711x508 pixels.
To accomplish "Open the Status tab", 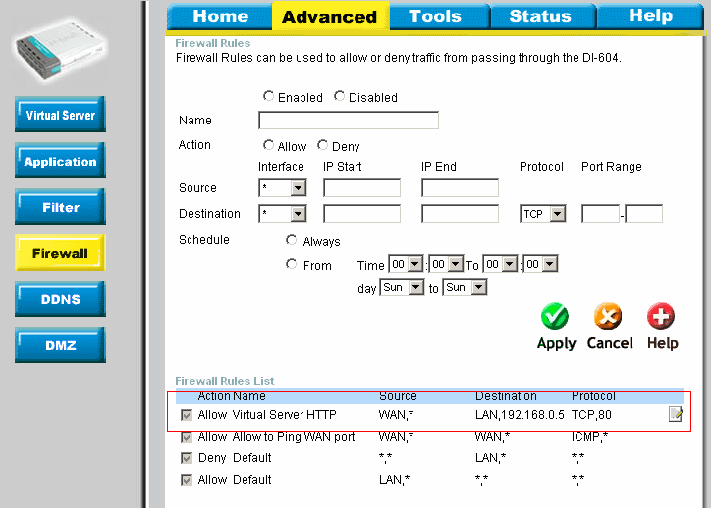I will (x=541, y=16).
